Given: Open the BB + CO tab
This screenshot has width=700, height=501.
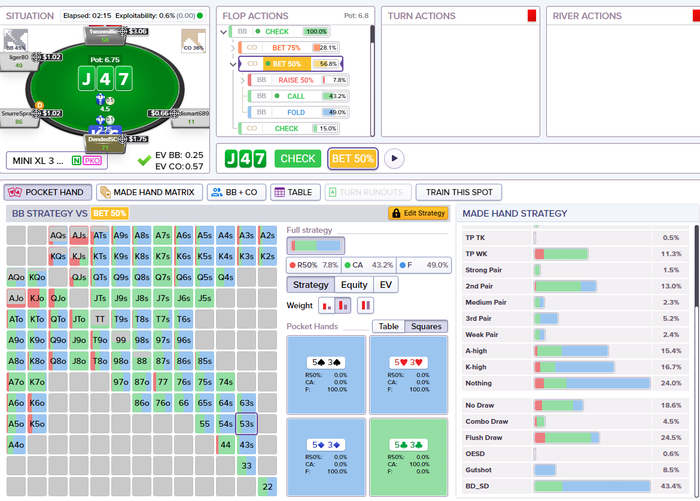Looking at the screenshot, I should click(x=236, y=192).
